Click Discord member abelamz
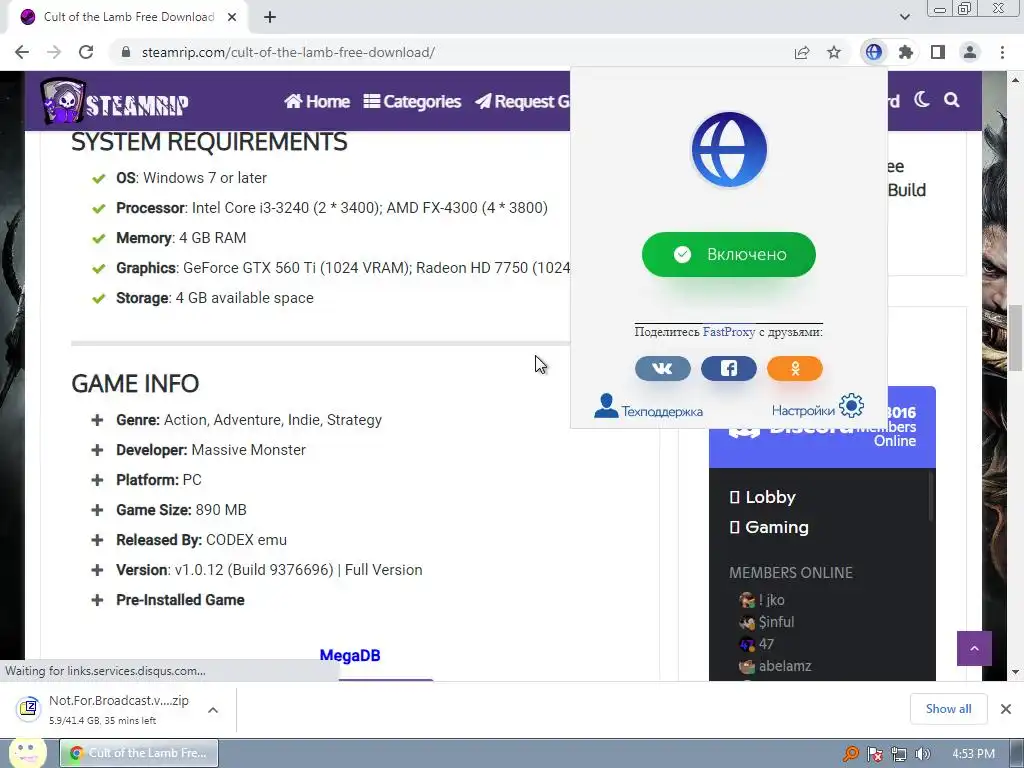The height and width of the screenshot is (768, 1024). [x=775, y=666]
